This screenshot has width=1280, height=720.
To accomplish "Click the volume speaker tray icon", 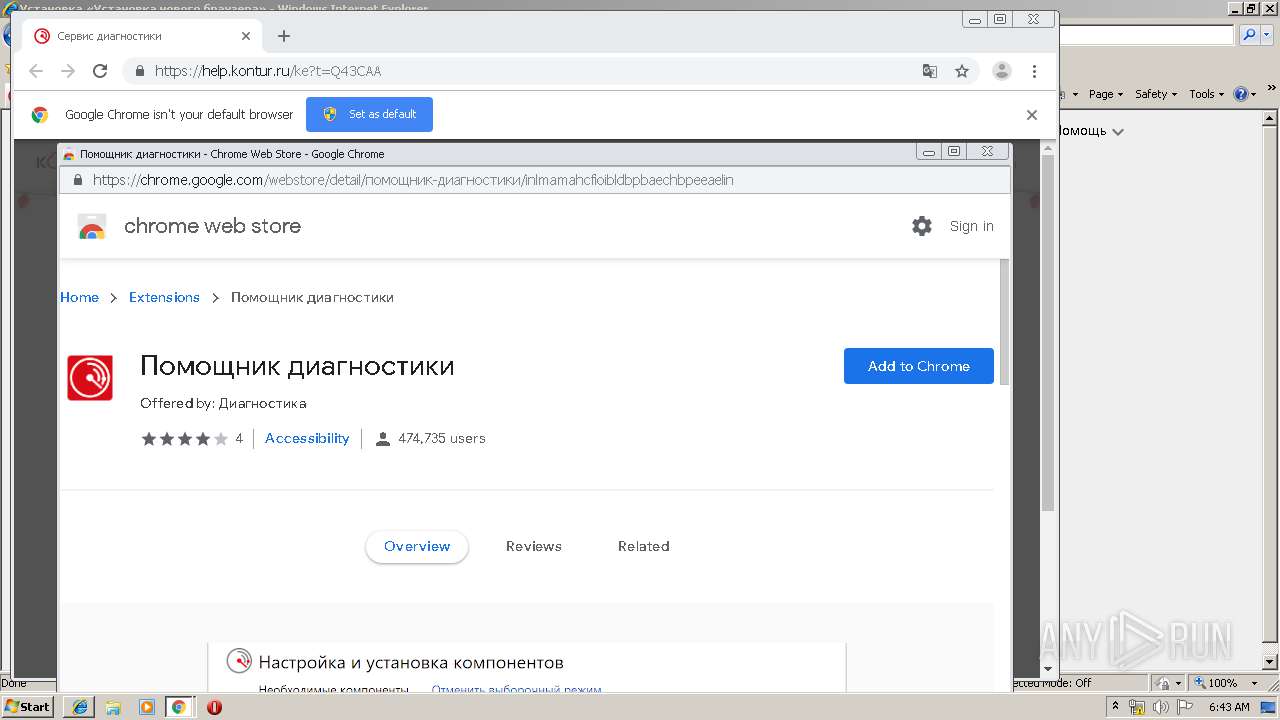I will [x=1159, y=707].
